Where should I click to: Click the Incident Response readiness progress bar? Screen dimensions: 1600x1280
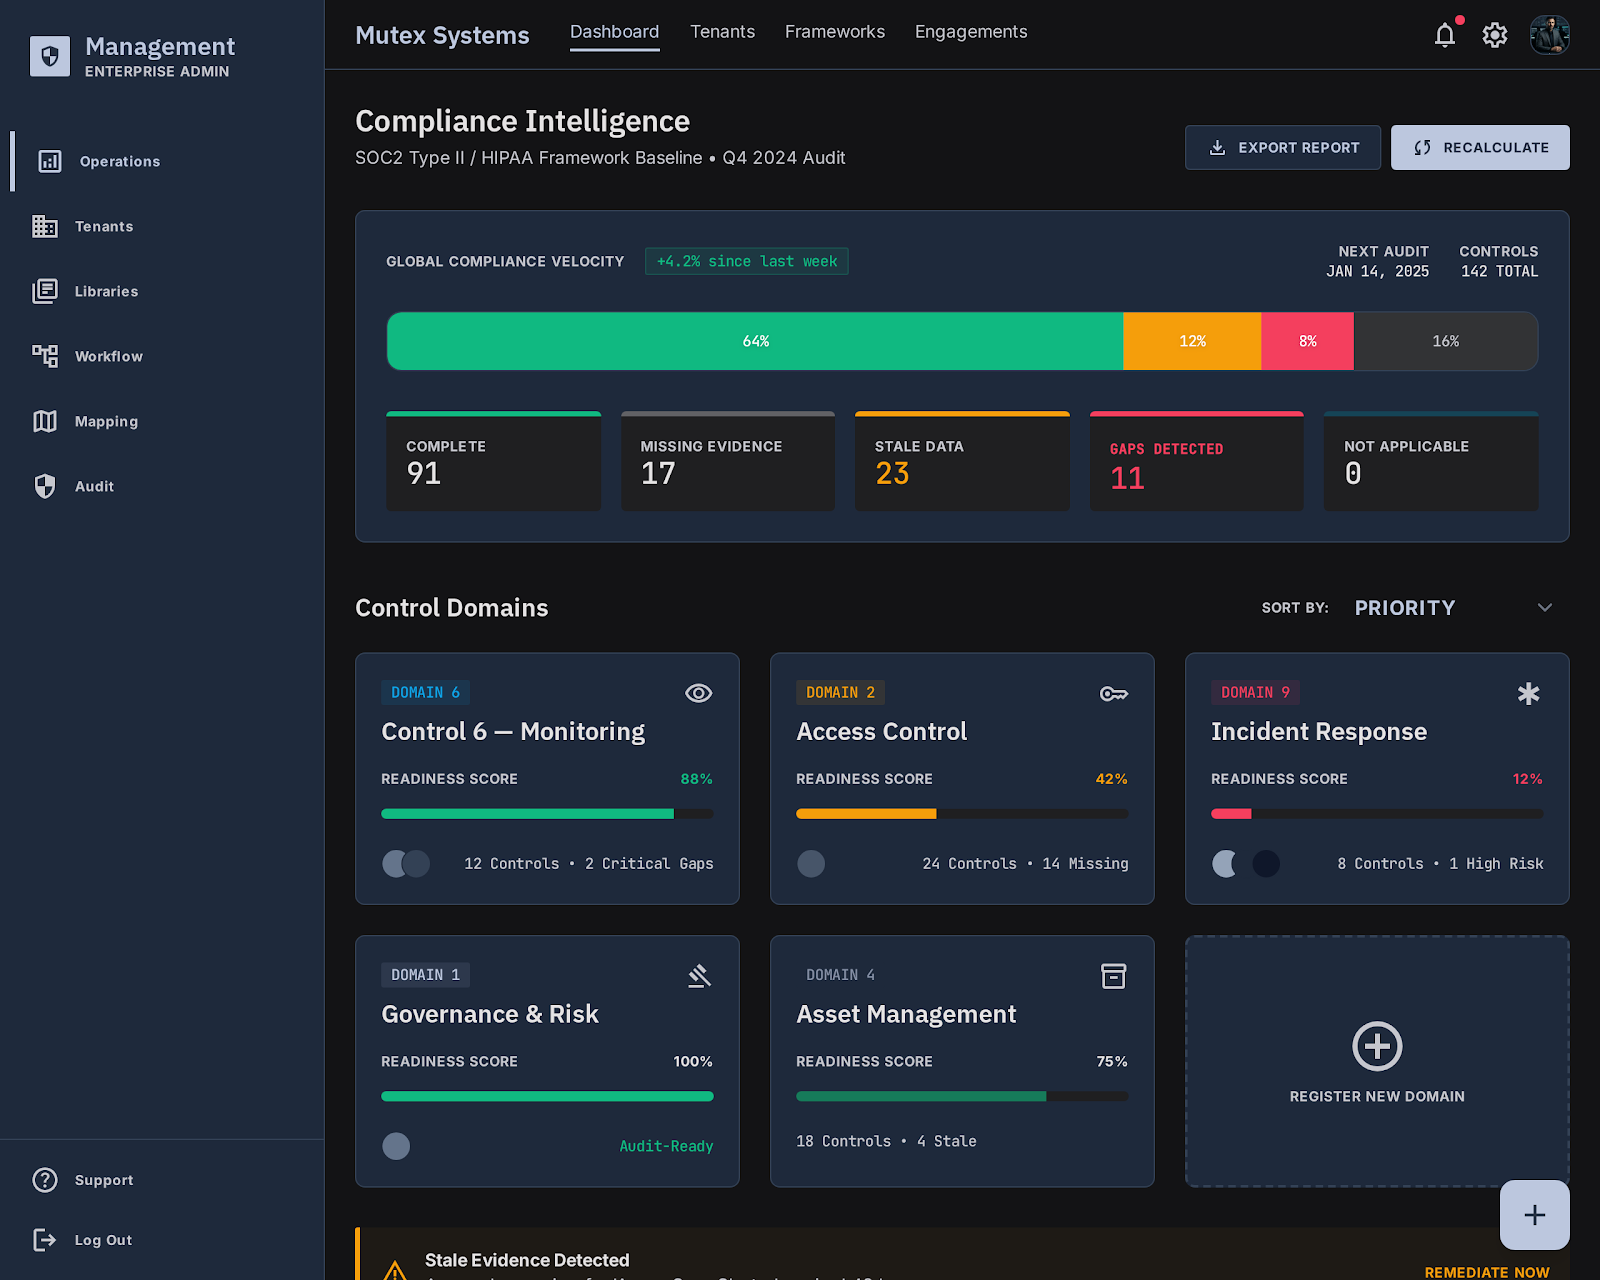coord(1377,814)
